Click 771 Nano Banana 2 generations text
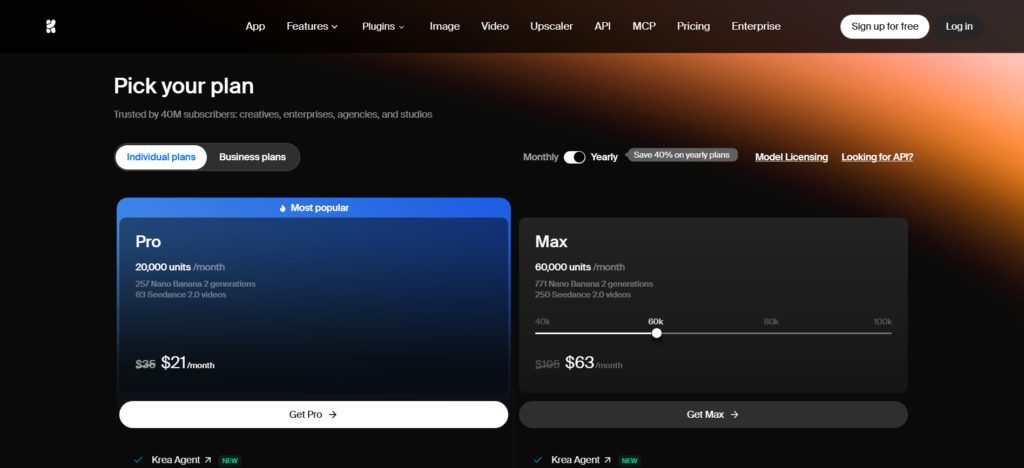 pos(594,284)
